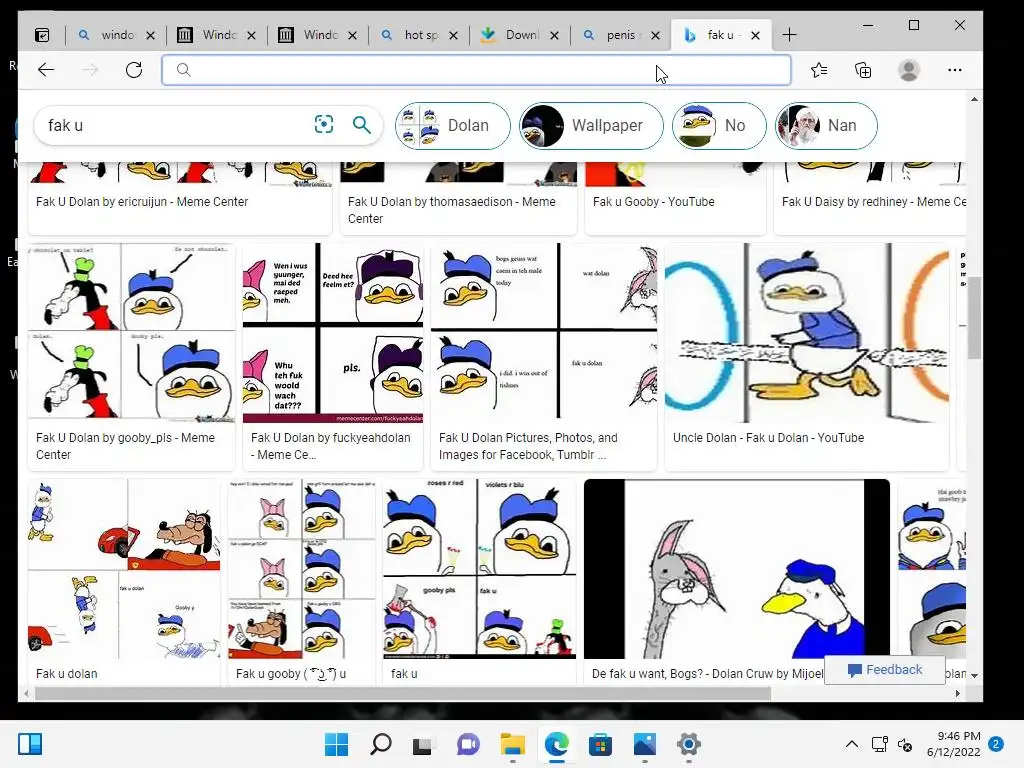The image size is (1024, 768).
Task: Open the user profile avatar icon
Action: (908, 70)
